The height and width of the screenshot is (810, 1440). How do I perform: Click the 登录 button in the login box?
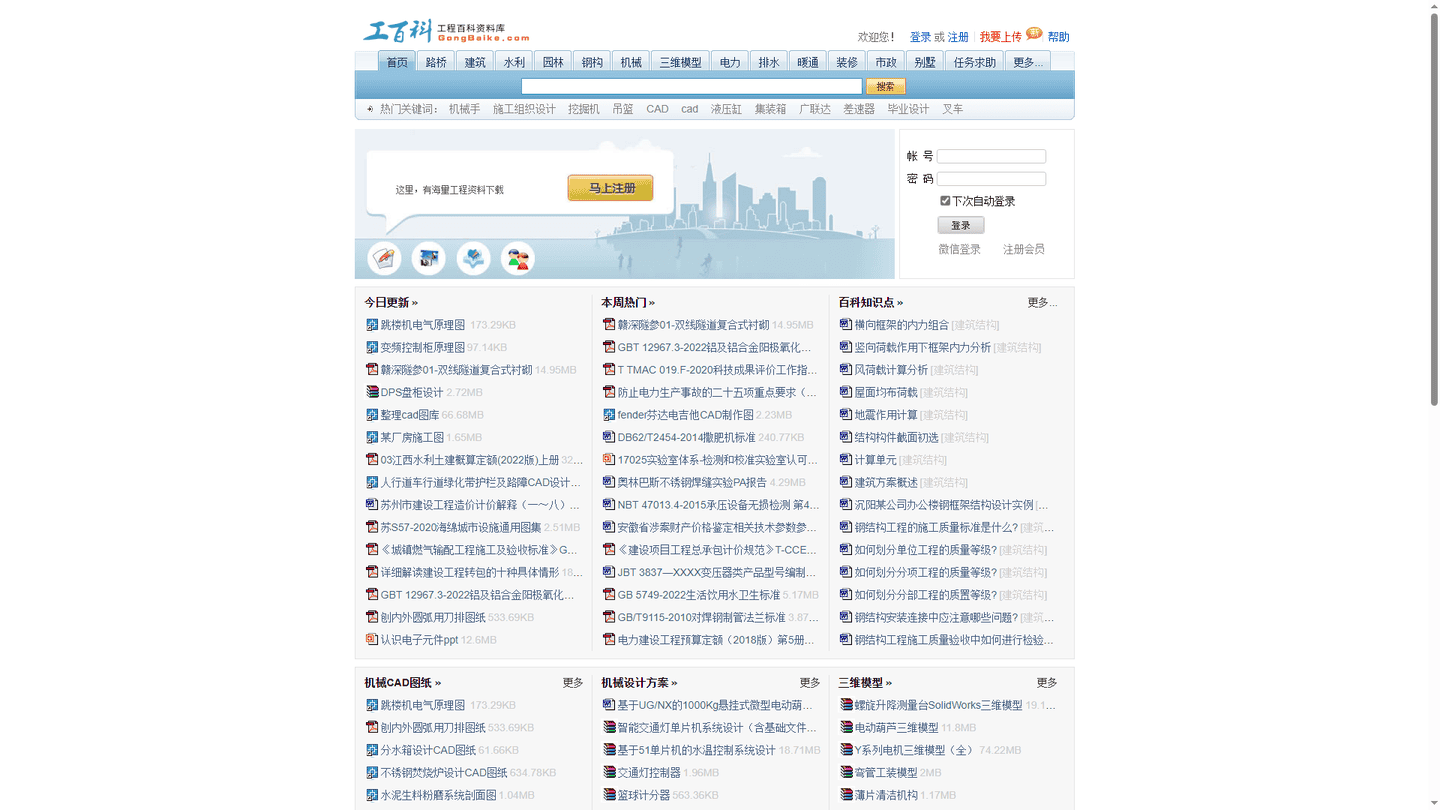(x=961, y=225)
